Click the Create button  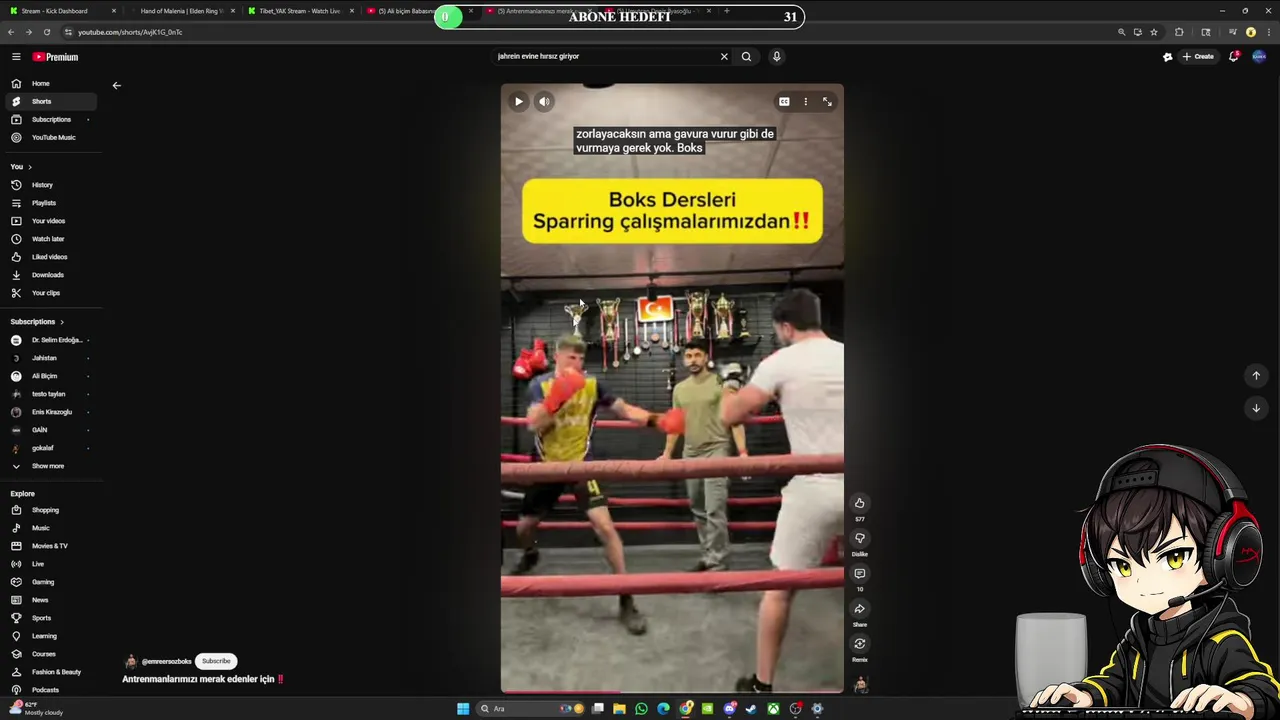coord(1198,57)
